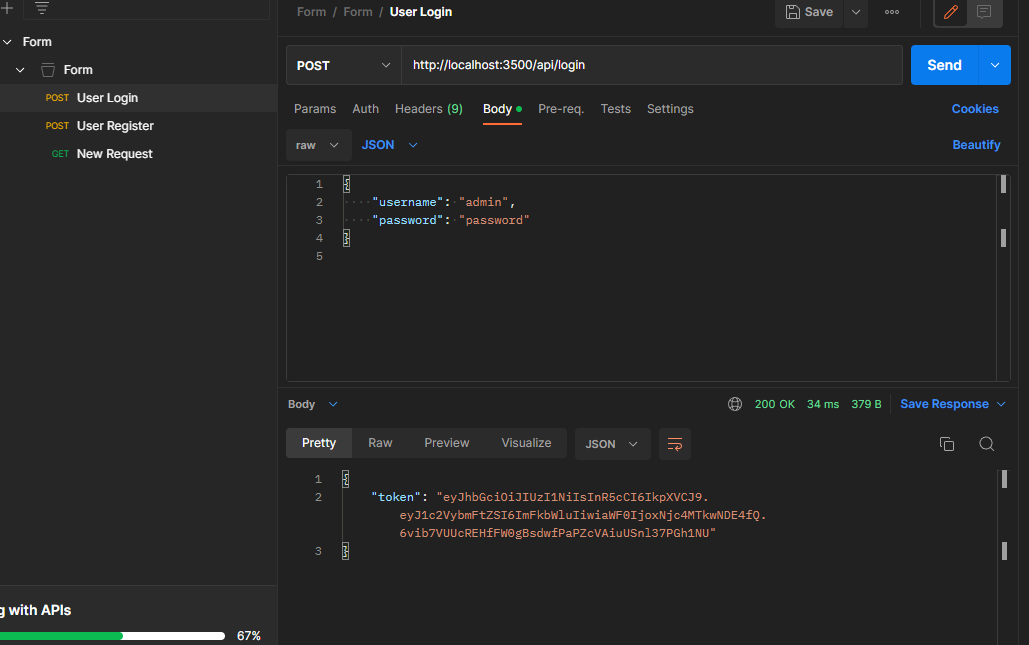Copy response with the copy icon

(947, 444)
